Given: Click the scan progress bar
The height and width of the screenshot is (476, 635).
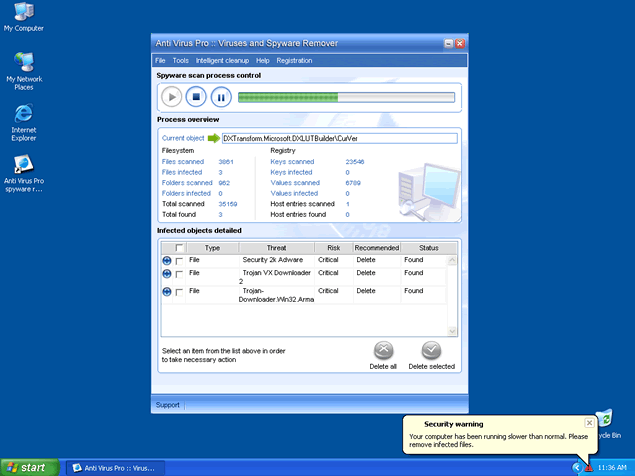Looking at the screenshot, I should (346, 97).
